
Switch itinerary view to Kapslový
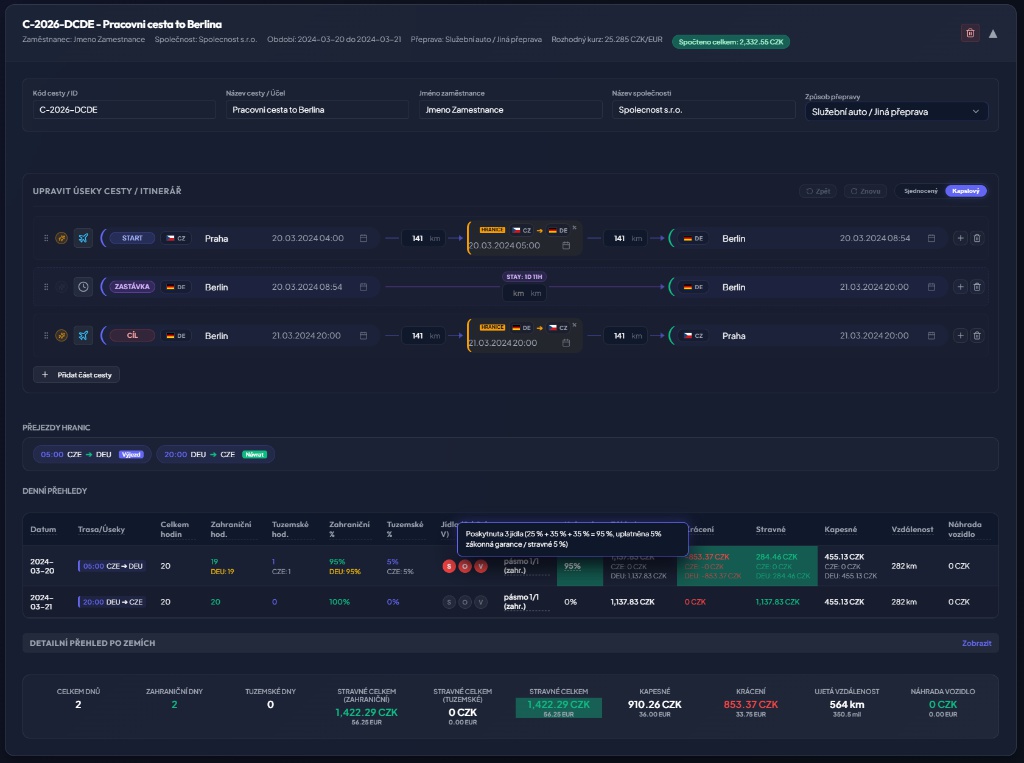coord(965,191)
